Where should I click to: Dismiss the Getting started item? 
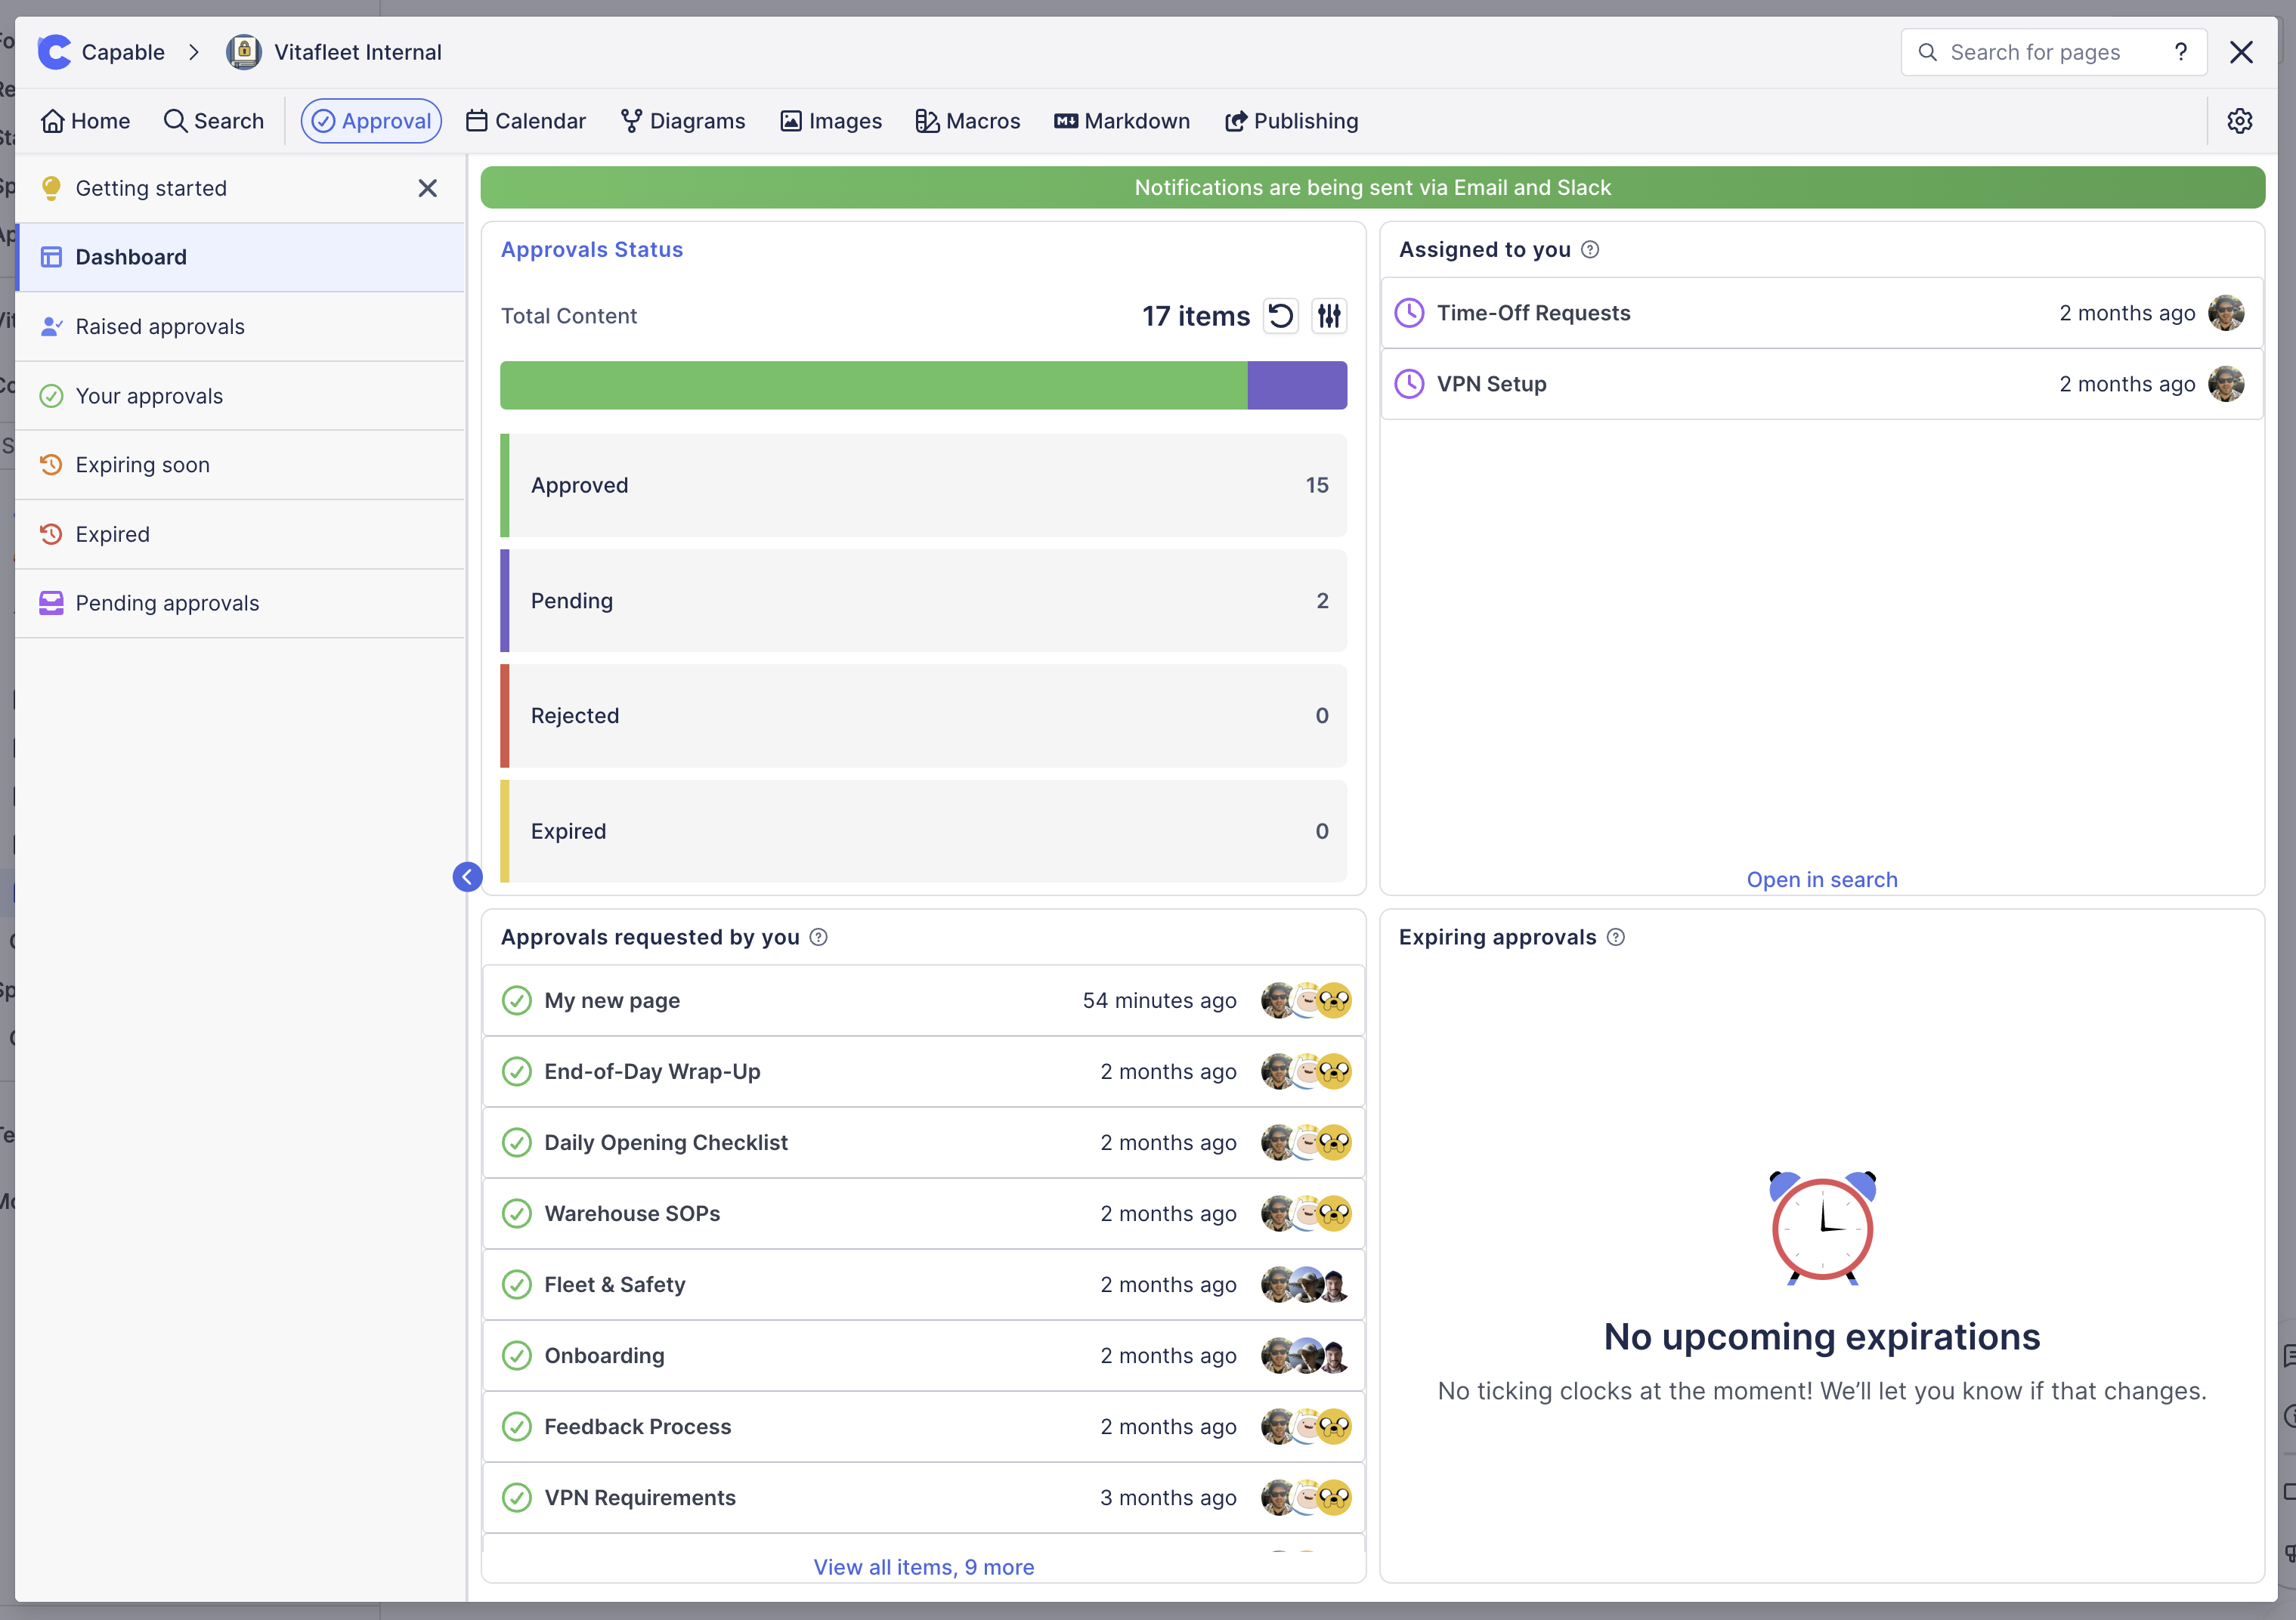coord(427,188)
